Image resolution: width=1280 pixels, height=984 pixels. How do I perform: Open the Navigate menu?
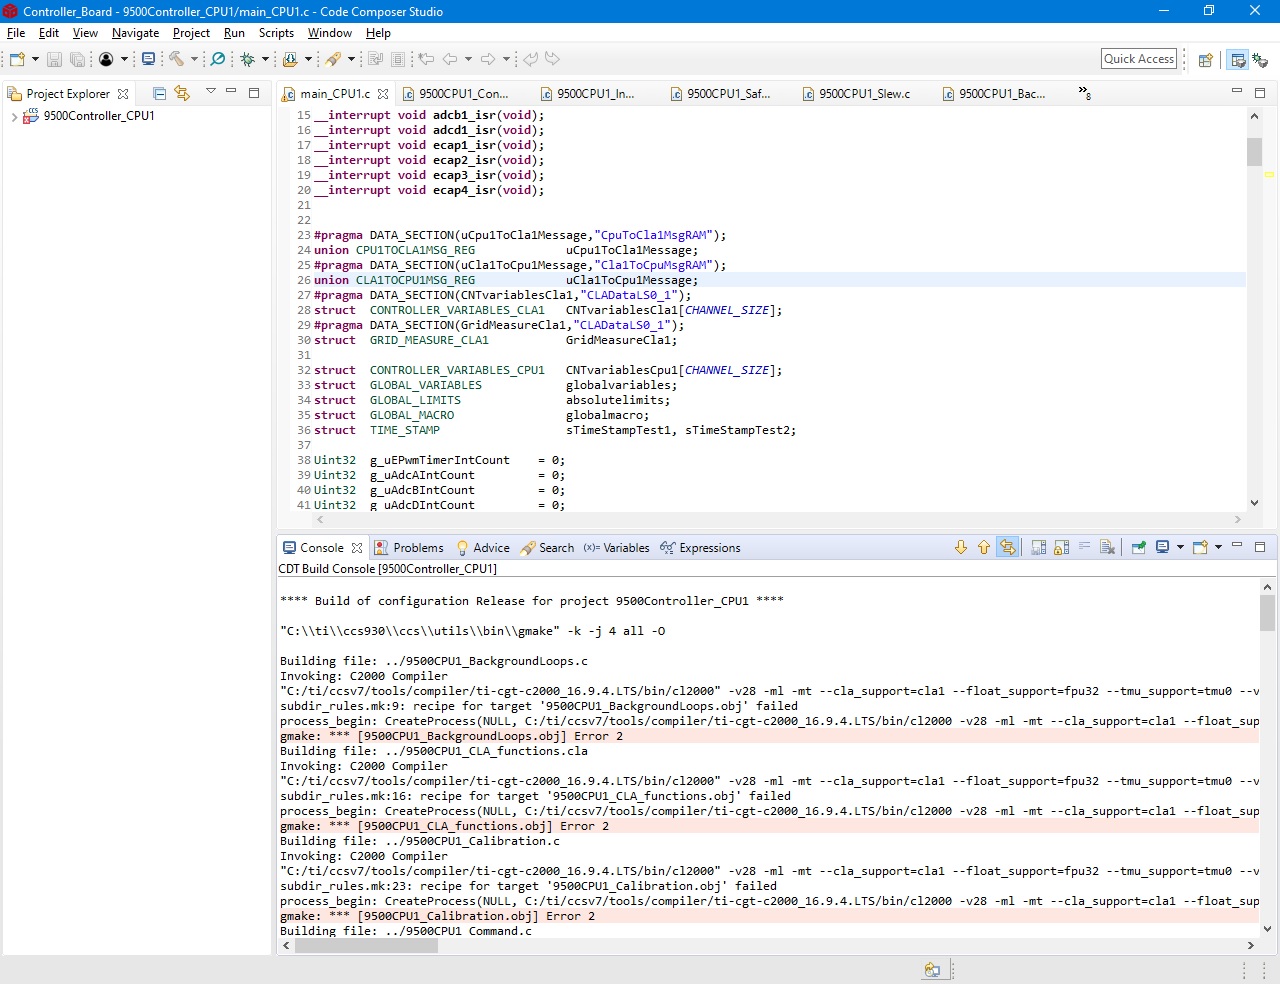click(135, 33)
